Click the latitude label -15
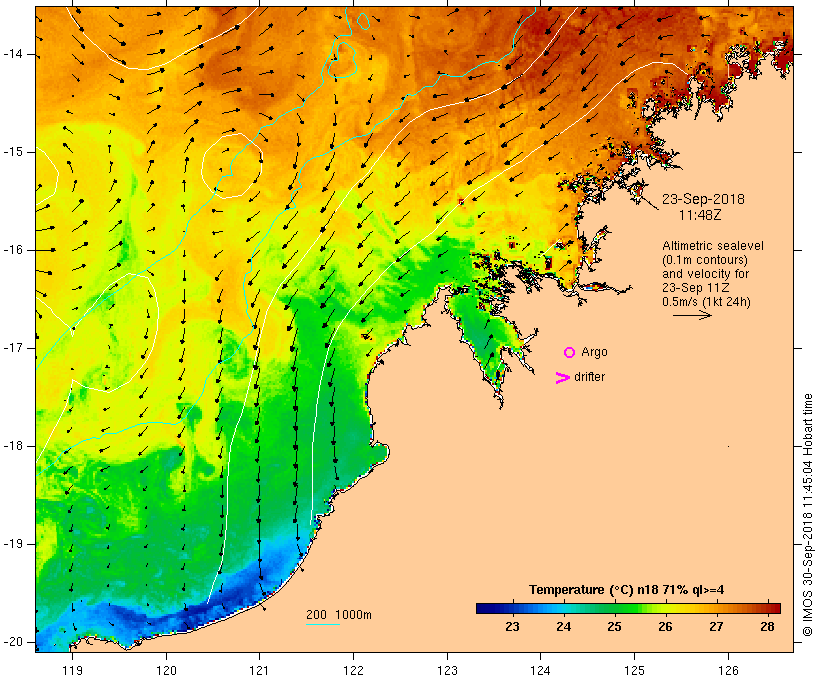Image resolution: width=820 pixels, height=680 pixels. click(13, 152)
